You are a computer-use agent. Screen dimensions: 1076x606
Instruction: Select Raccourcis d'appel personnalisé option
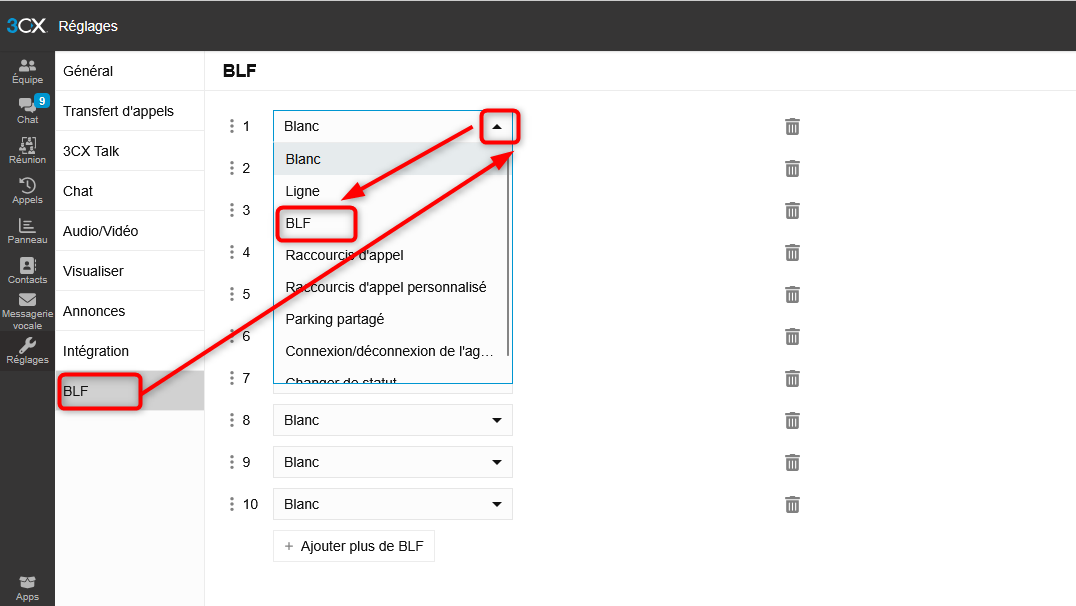point(390,287)
